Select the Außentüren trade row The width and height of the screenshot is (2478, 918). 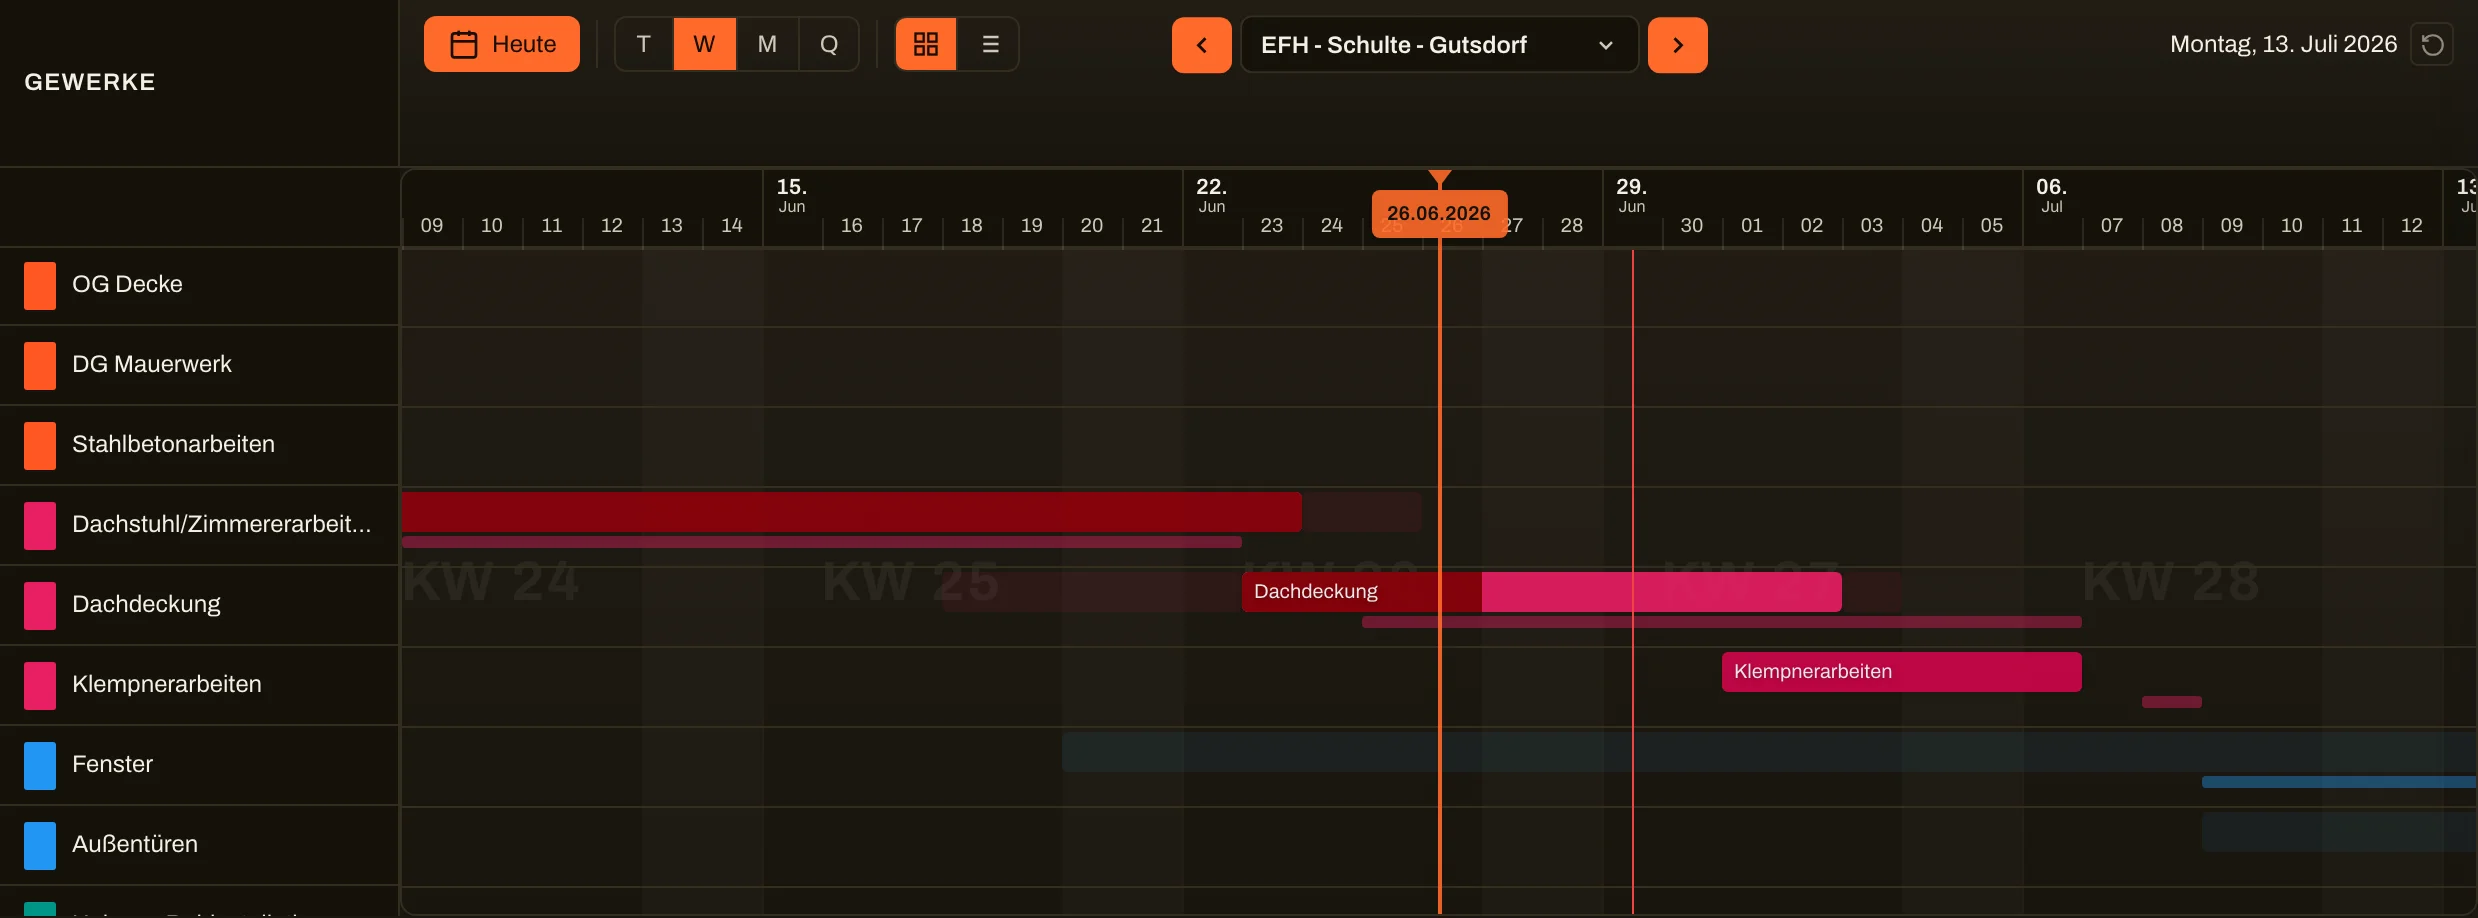(199, 845)
